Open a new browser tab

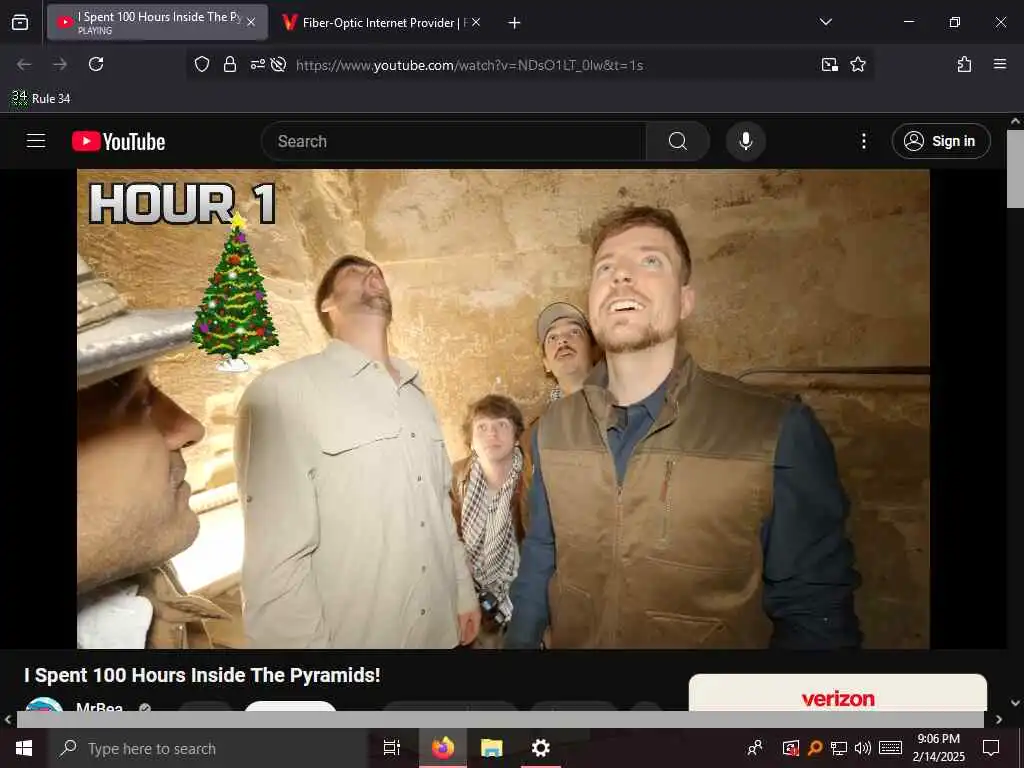[515, 23]
